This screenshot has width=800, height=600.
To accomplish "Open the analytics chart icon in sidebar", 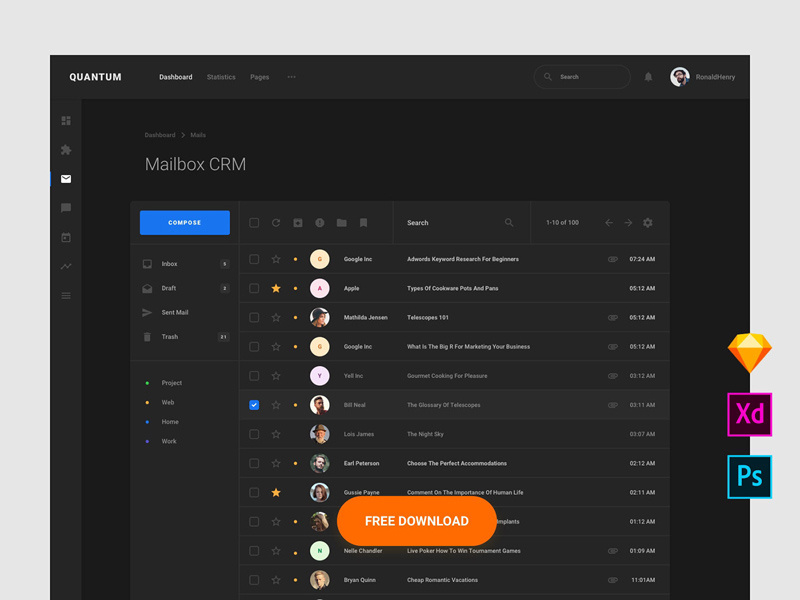I will 65,265.
